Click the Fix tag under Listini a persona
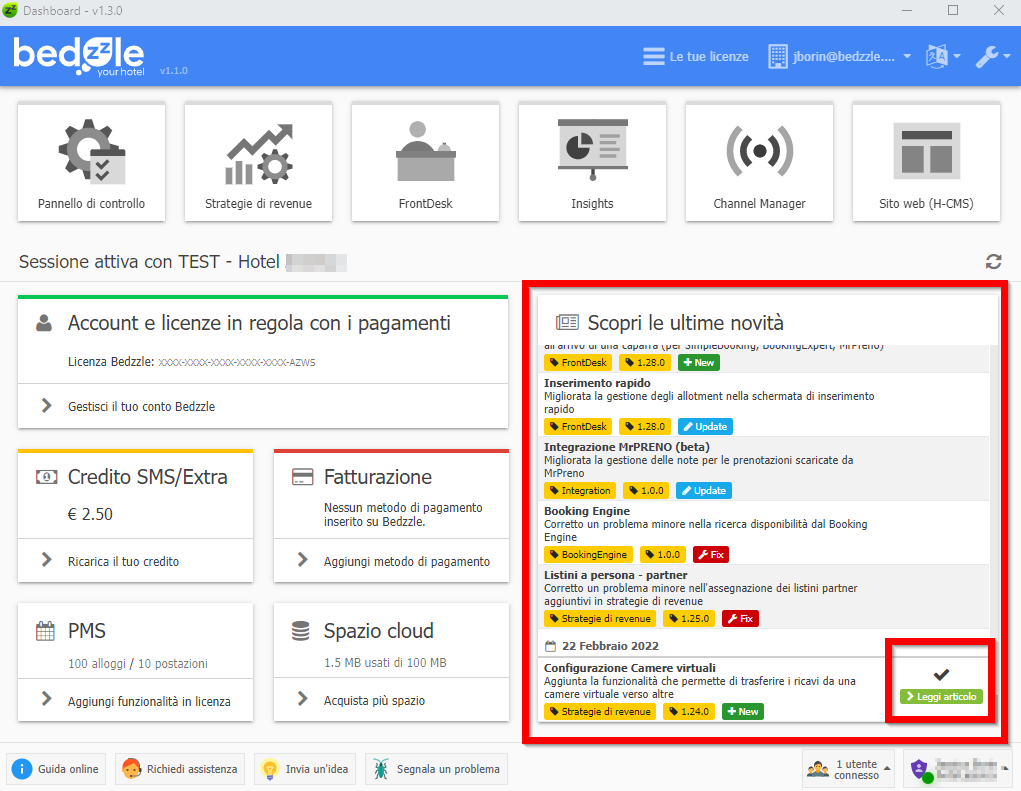Viewport: 1021px width, 791px height. point(740,618)
